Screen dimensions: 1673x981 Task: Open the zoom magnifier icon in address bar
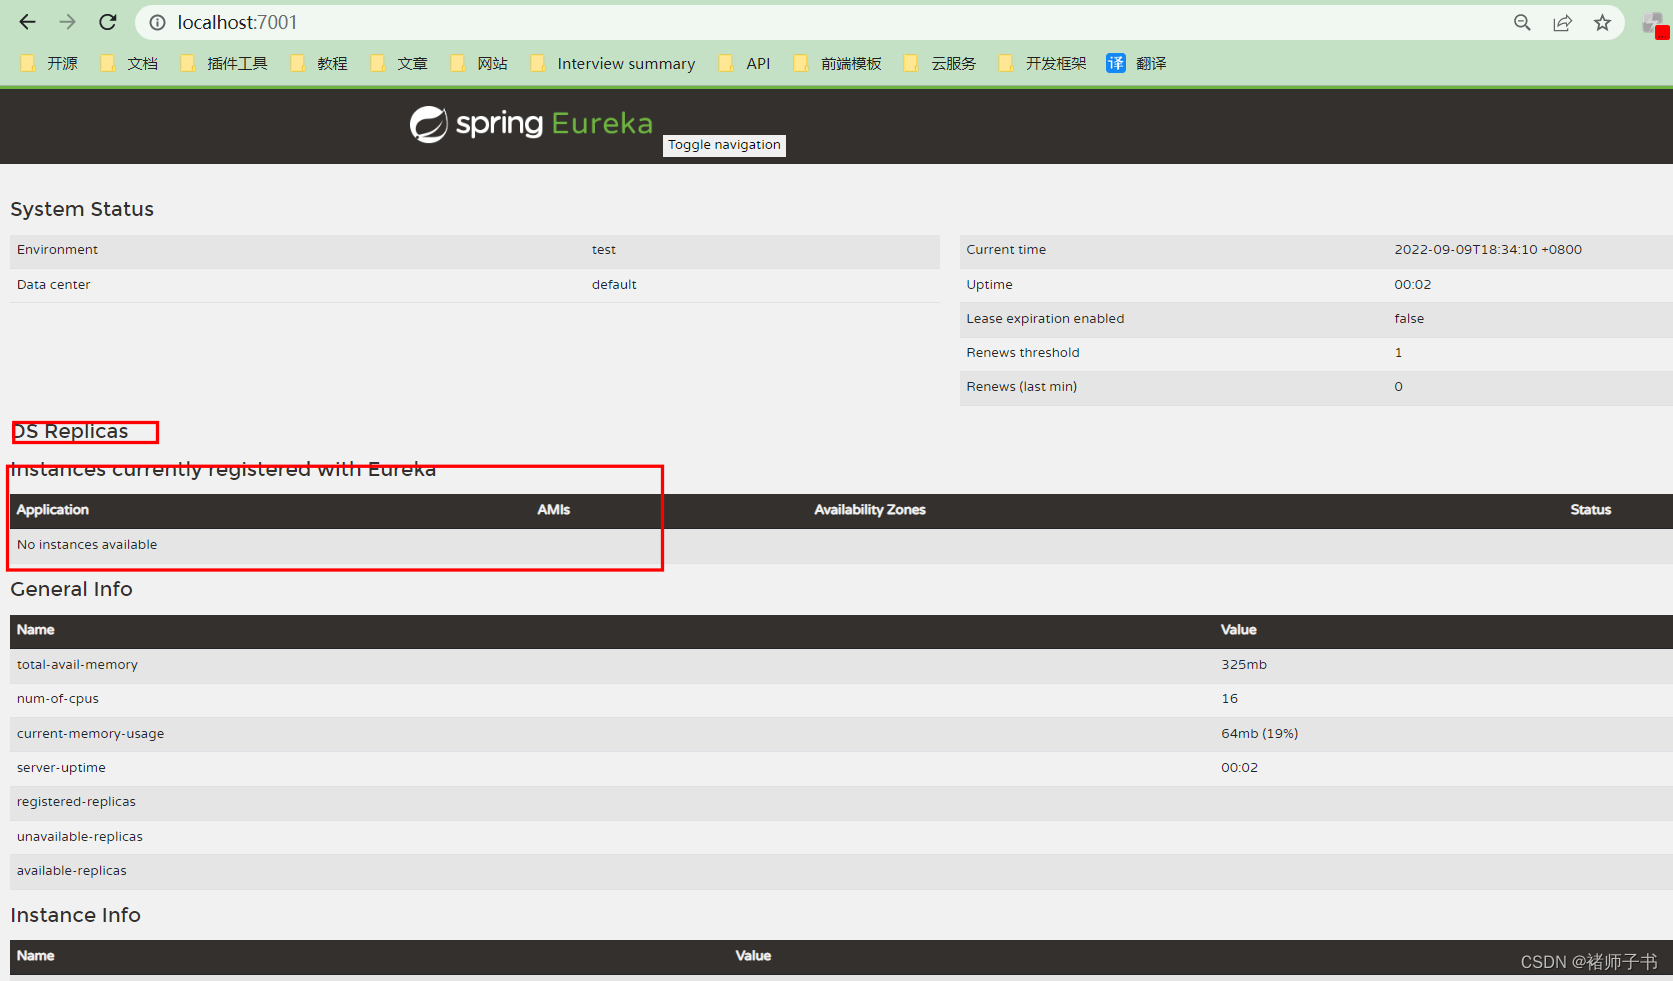pyautogui.click(x=1522, y=22)
